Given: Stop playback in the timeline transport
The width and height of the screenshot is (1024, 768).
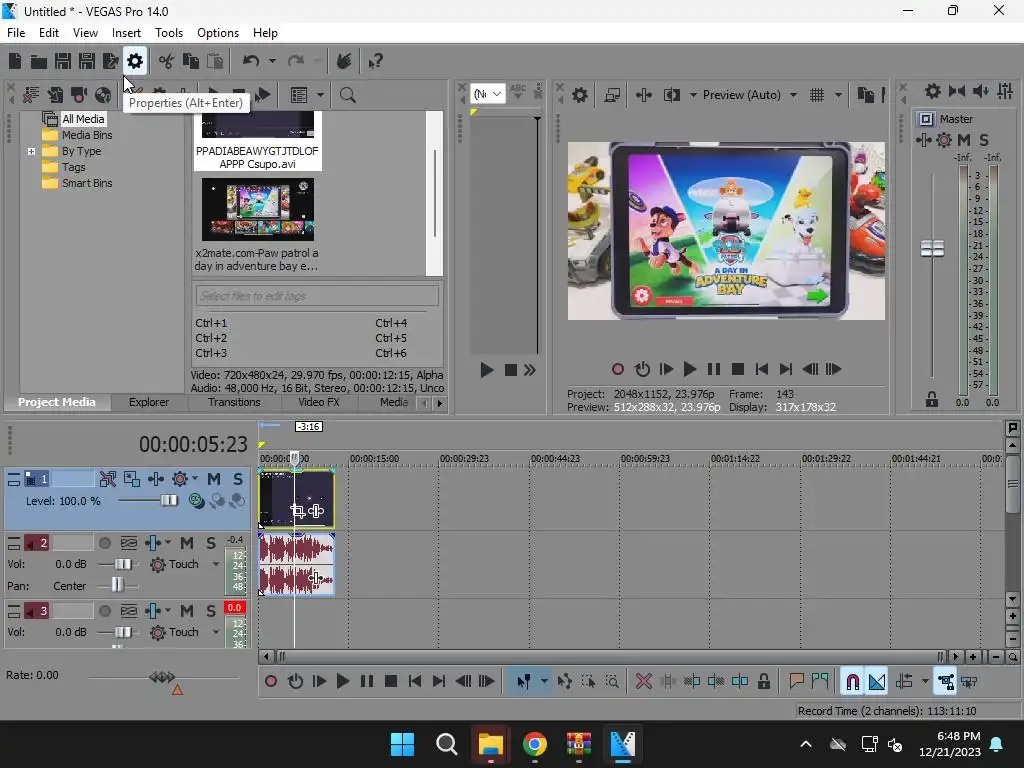Looking at the screenshot, I should click(x=391, y=682).
